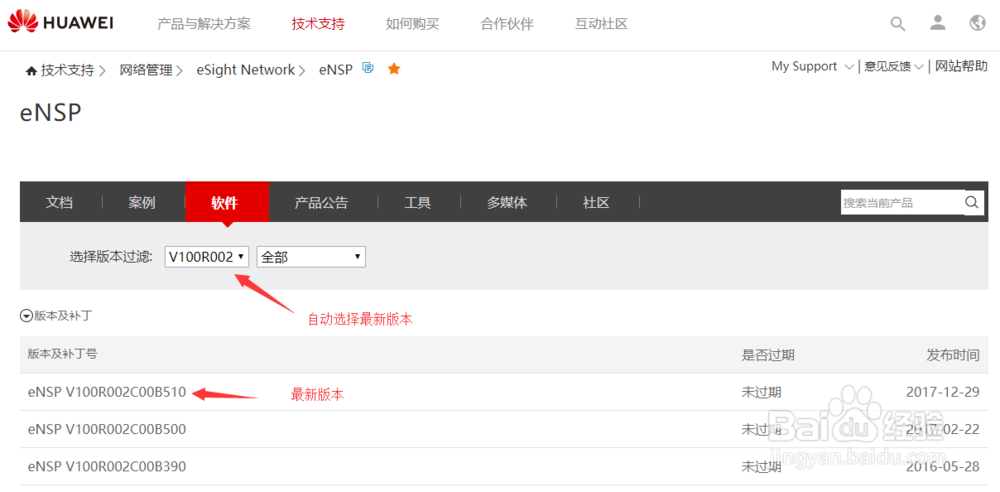Open eNSP V100R002C00B500 version link
This screenshot has height=492, width=1000.
point(107,429)
